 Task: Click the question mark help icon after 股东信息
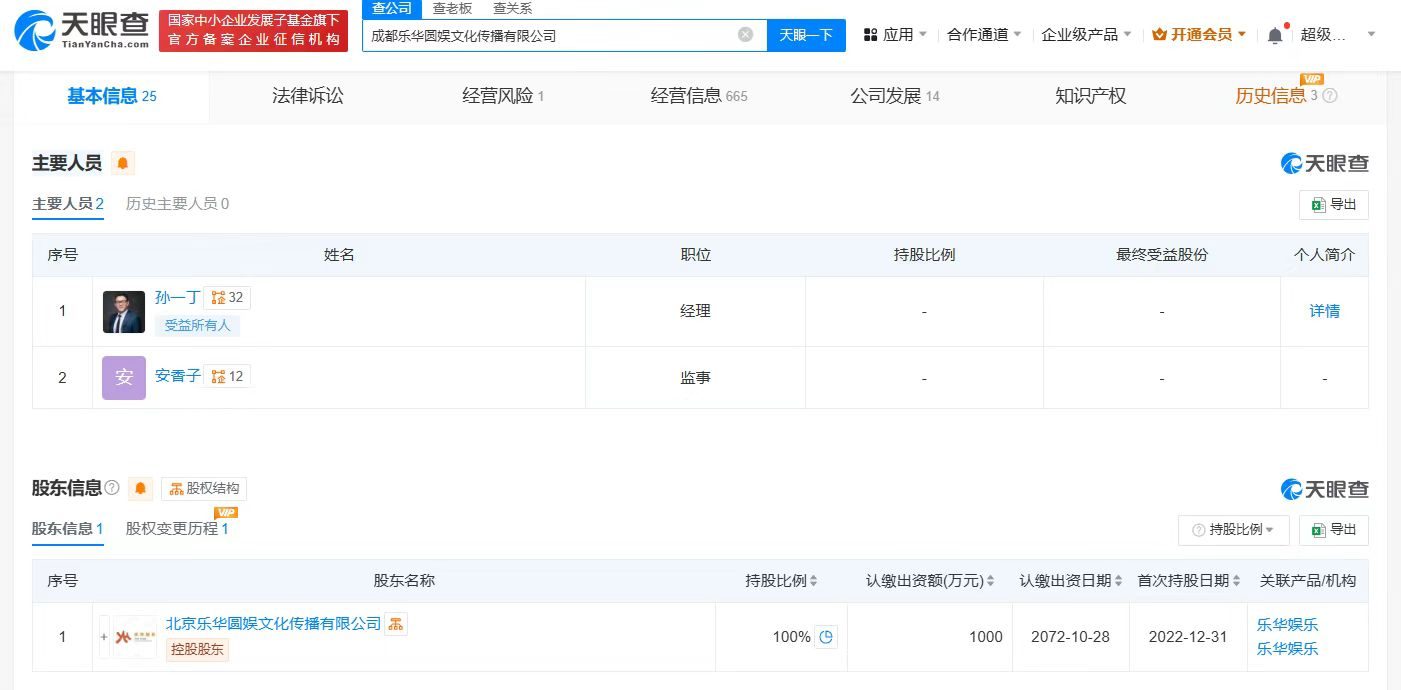pyautogui.click(x=112, y=489)
